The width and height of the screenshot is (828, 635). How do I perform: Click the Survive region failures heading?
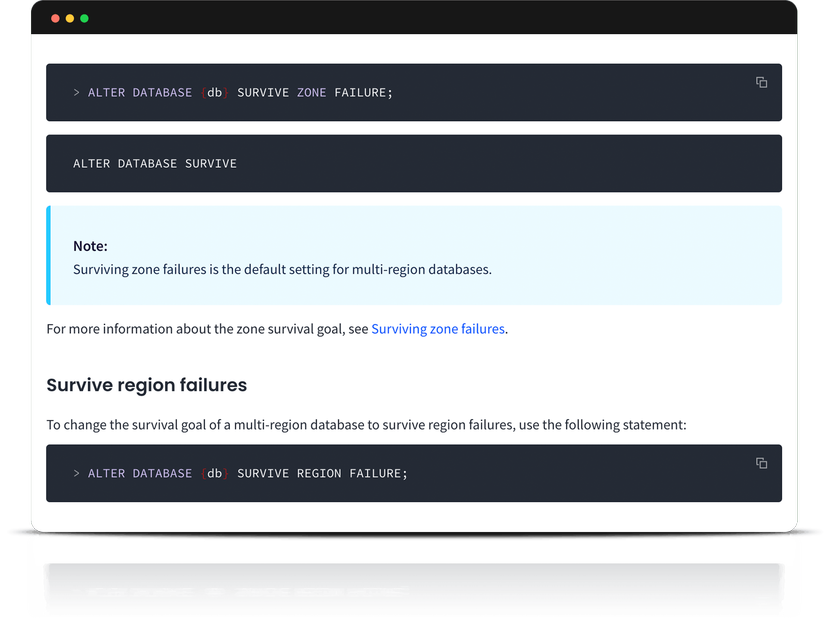click(146, 385)
